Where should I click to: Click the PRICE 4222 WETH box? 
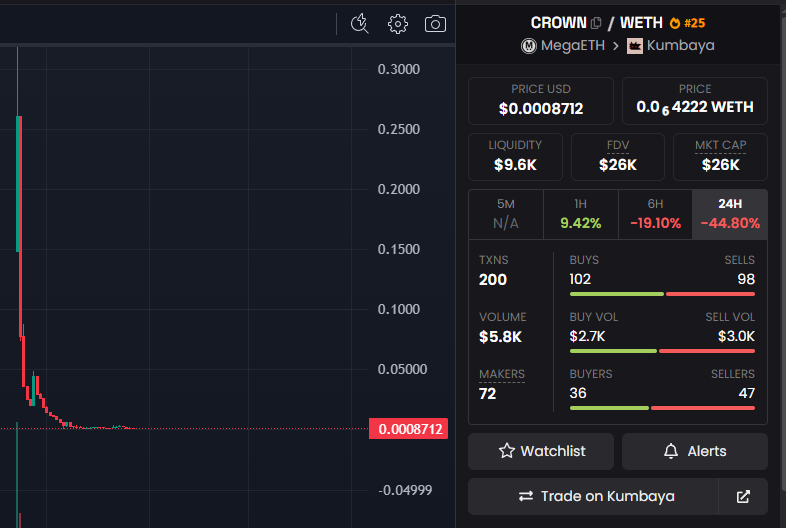[x=695, y=101]
